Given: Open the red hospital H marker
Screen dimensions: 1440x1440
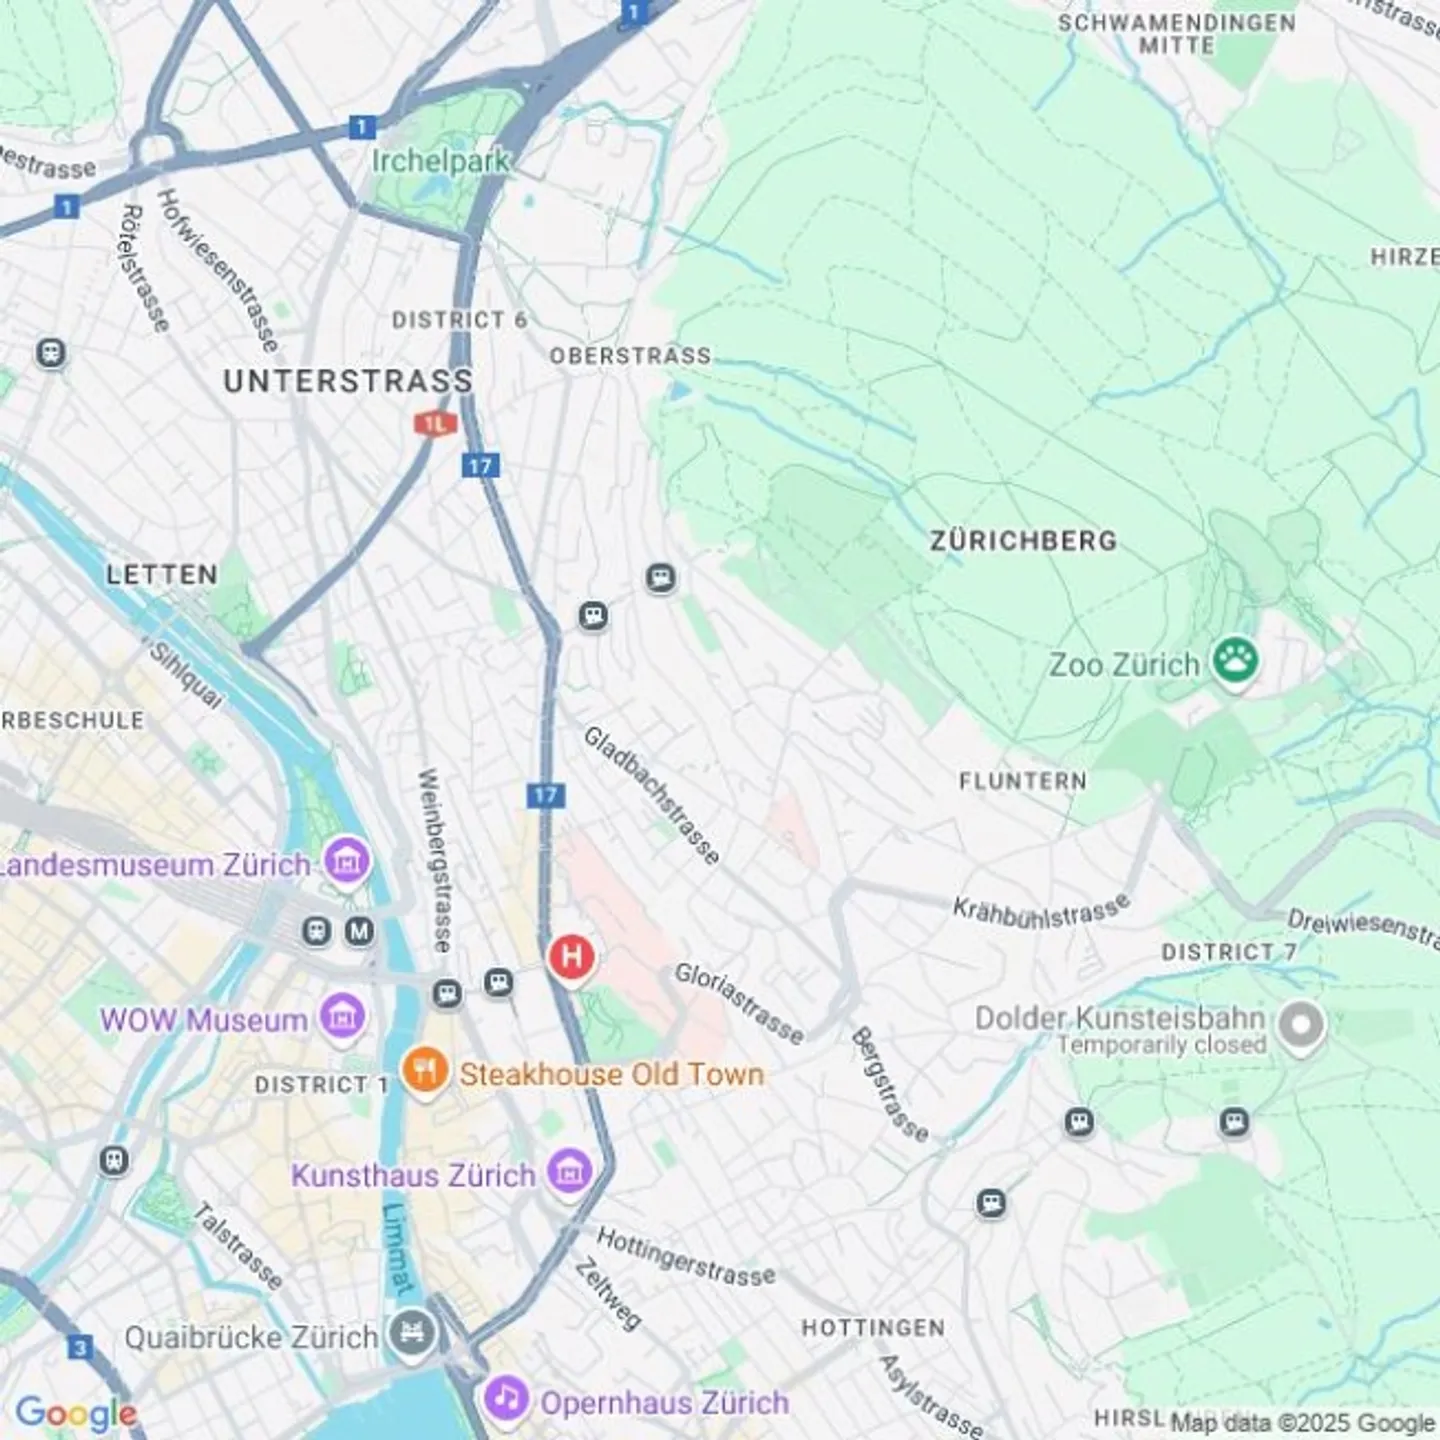Looking at the screenshot, I should pos(571,957).
